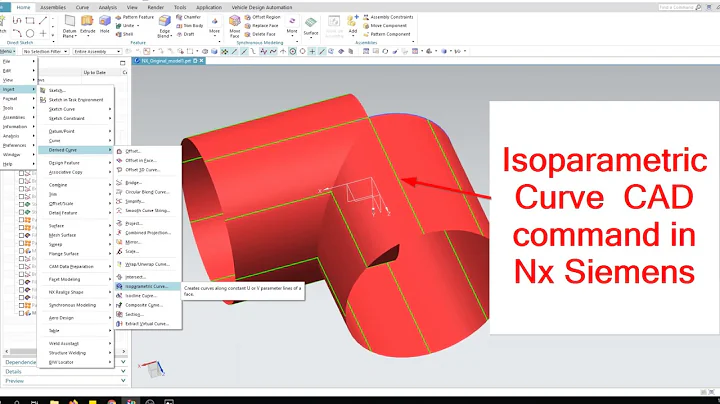Image resolution: width=720 pixels, height=404 pixels.
Task: Select the Extrude tool
Action: (87, 25)
